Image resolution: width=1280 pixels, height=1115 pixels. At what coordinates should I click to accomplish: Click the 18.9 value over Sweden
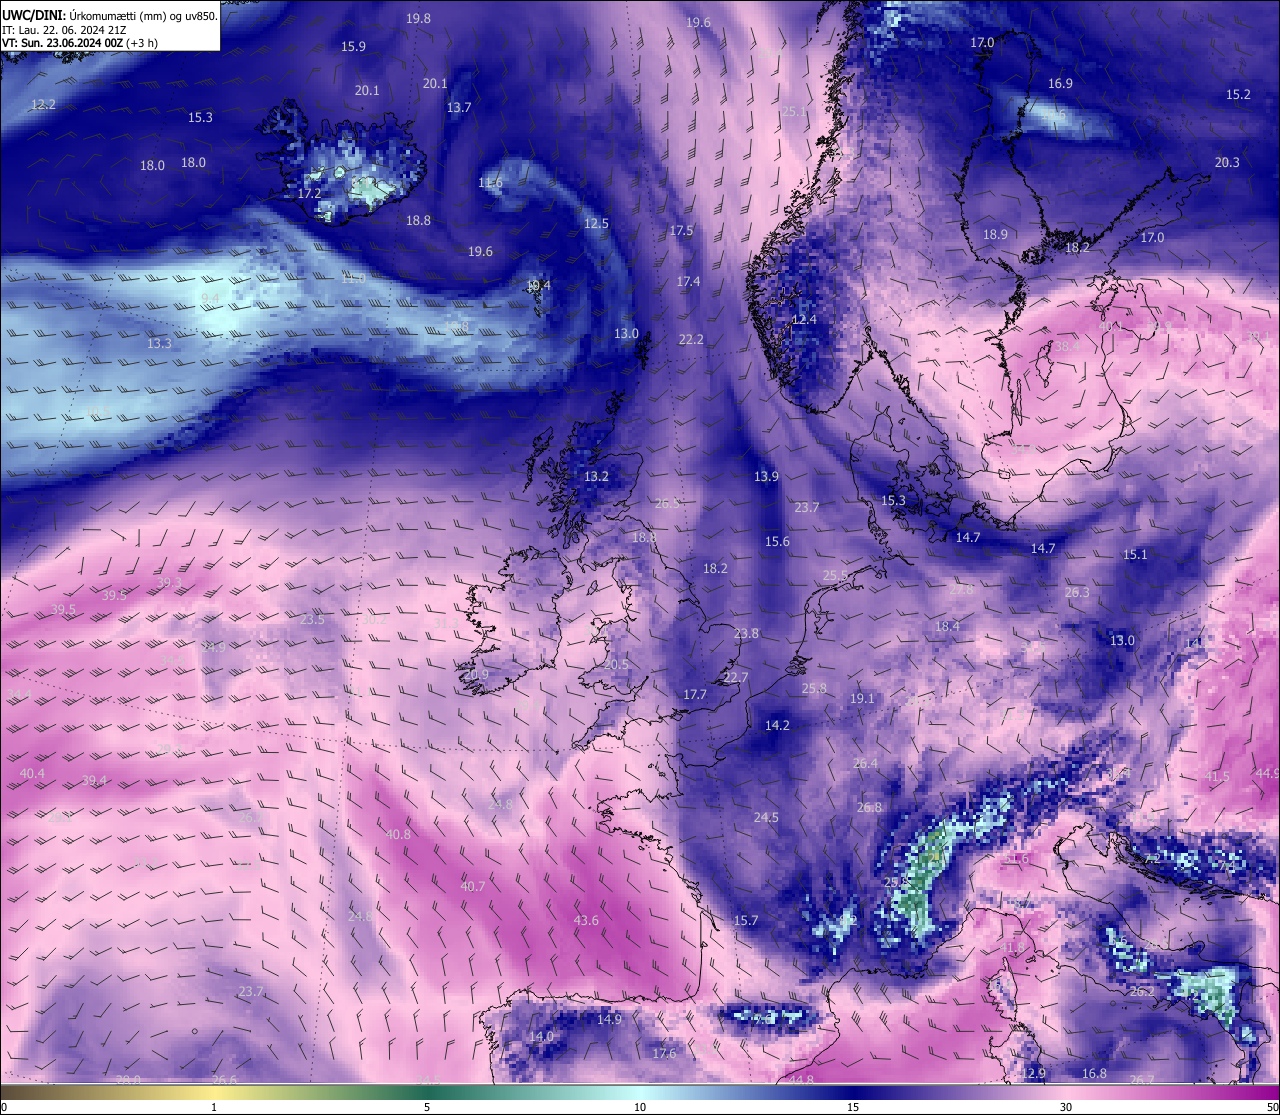(995, 235)
